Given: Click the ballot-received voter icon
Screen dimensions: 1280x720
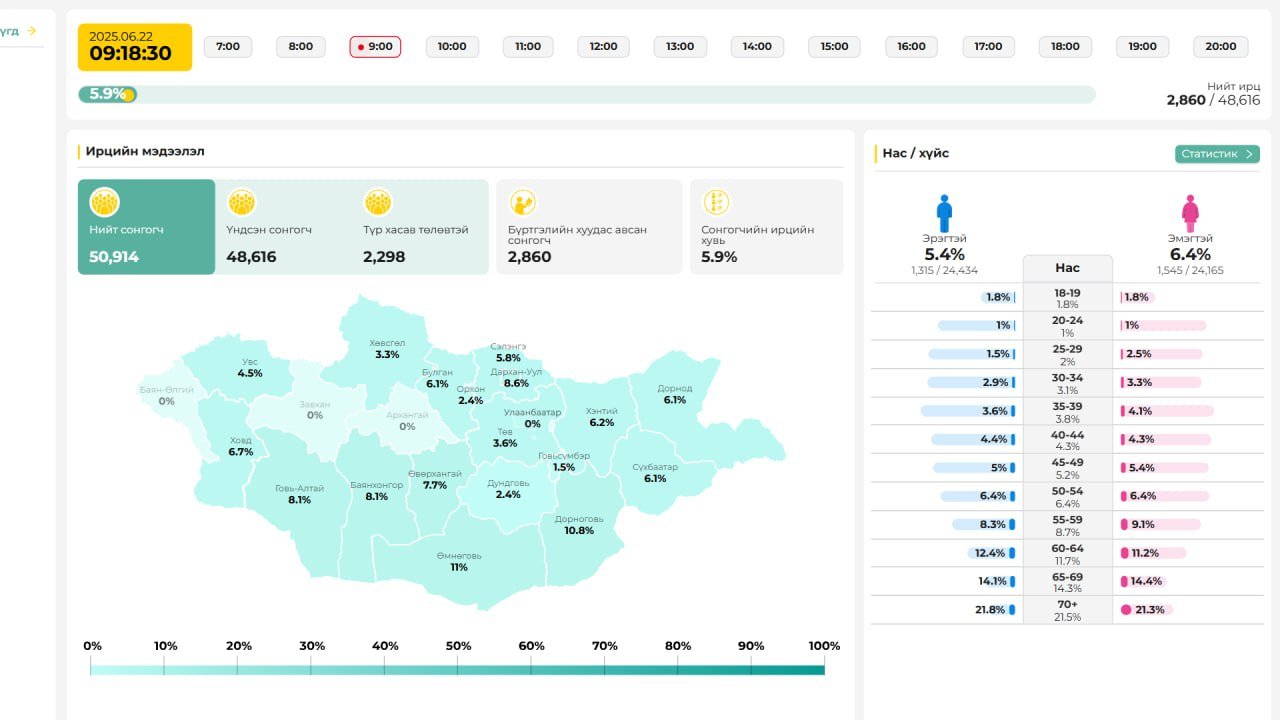Looking at the screenshot, I should coord(522,203).
